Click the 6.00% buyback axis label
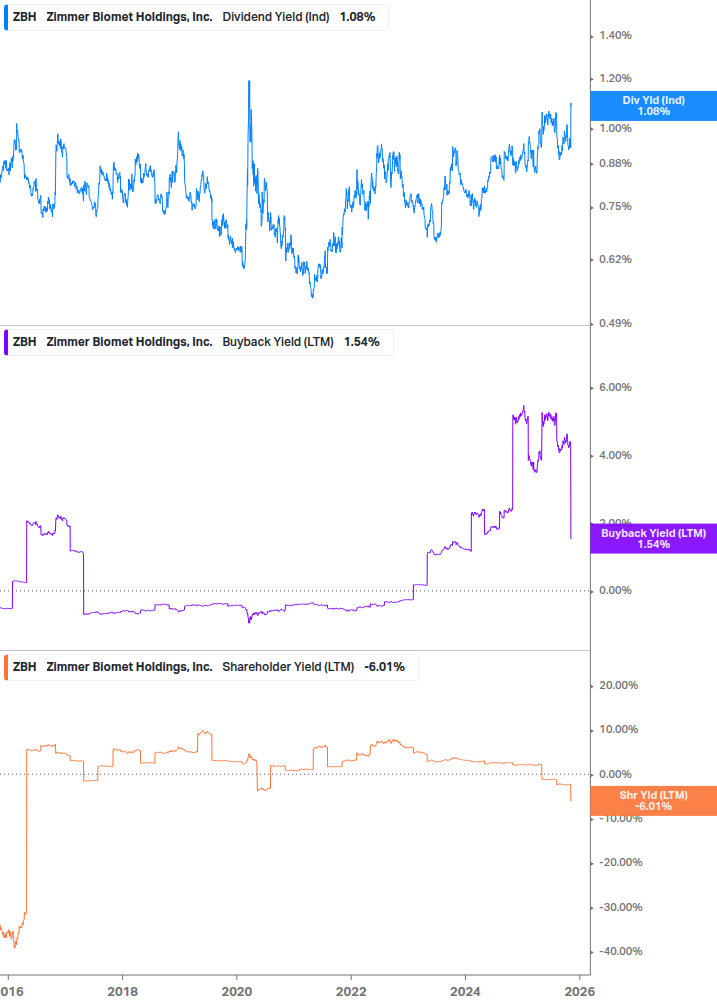 615,387
